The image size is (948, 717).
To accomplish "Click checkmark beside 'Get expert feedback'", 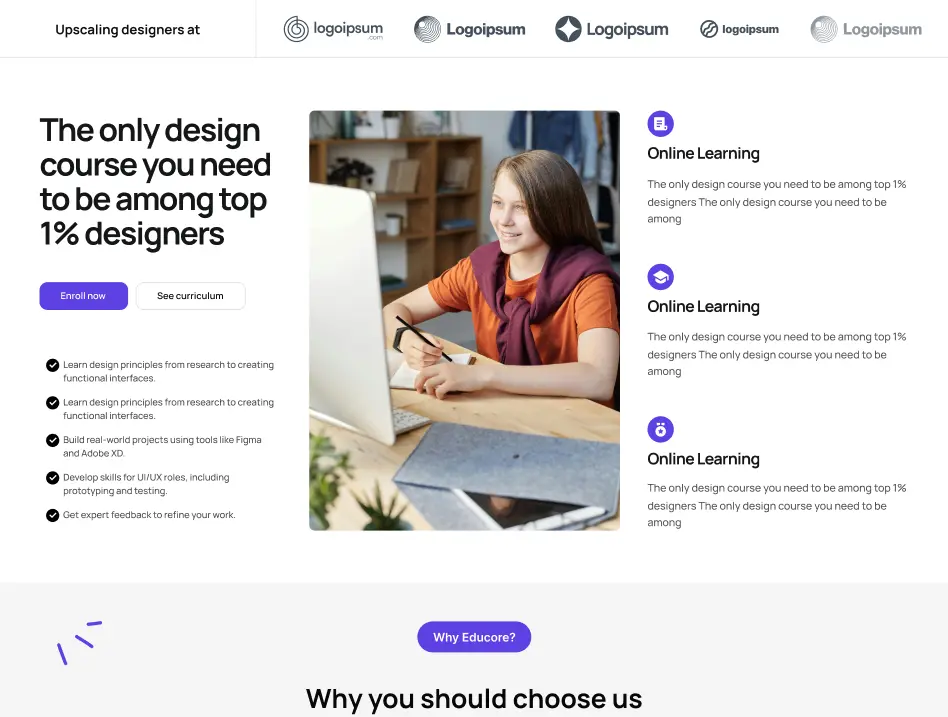I will 53,515.
